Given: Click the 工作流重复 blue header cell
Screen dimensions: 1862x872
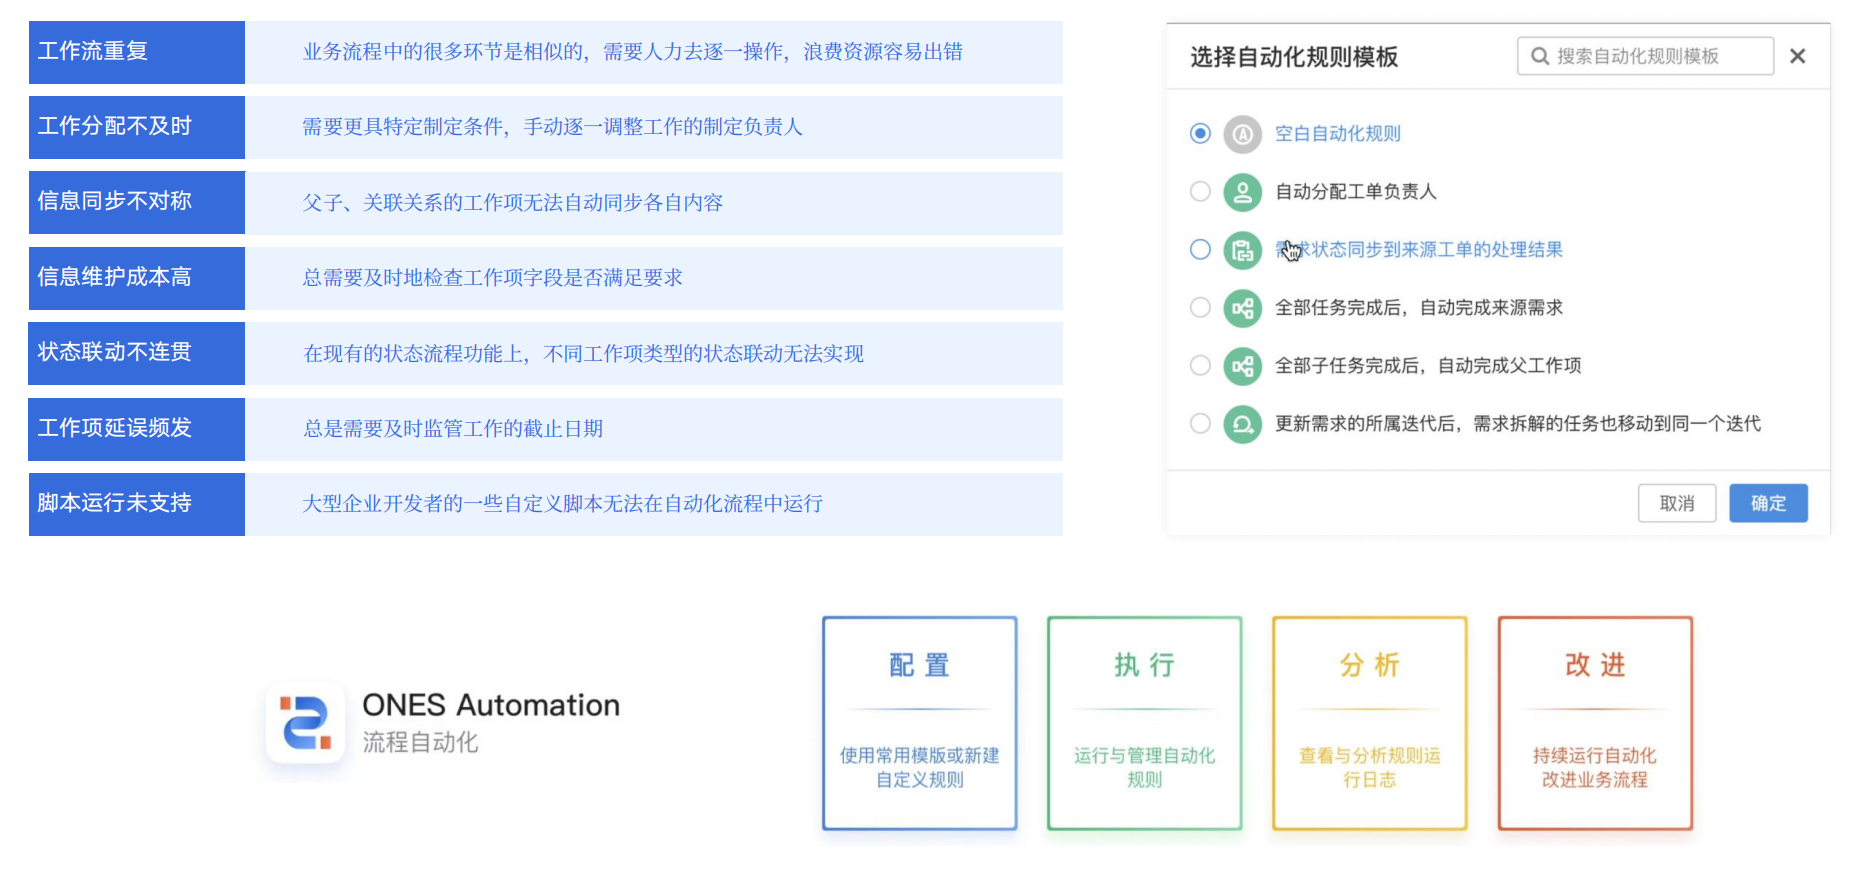Looking at the screenshot, I should 137,52.
